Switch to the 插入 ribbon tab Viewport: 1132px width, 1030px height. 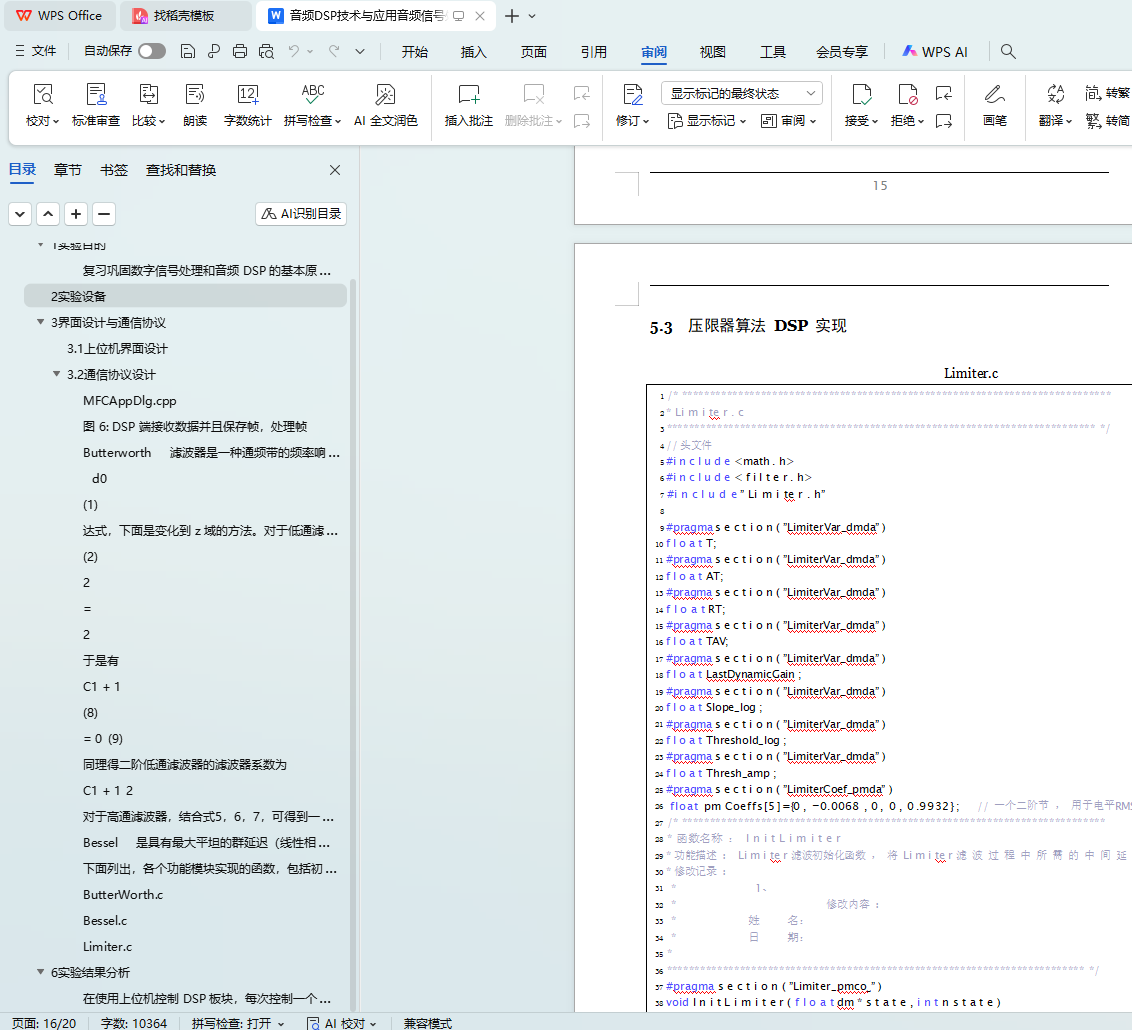click(473, 52)
